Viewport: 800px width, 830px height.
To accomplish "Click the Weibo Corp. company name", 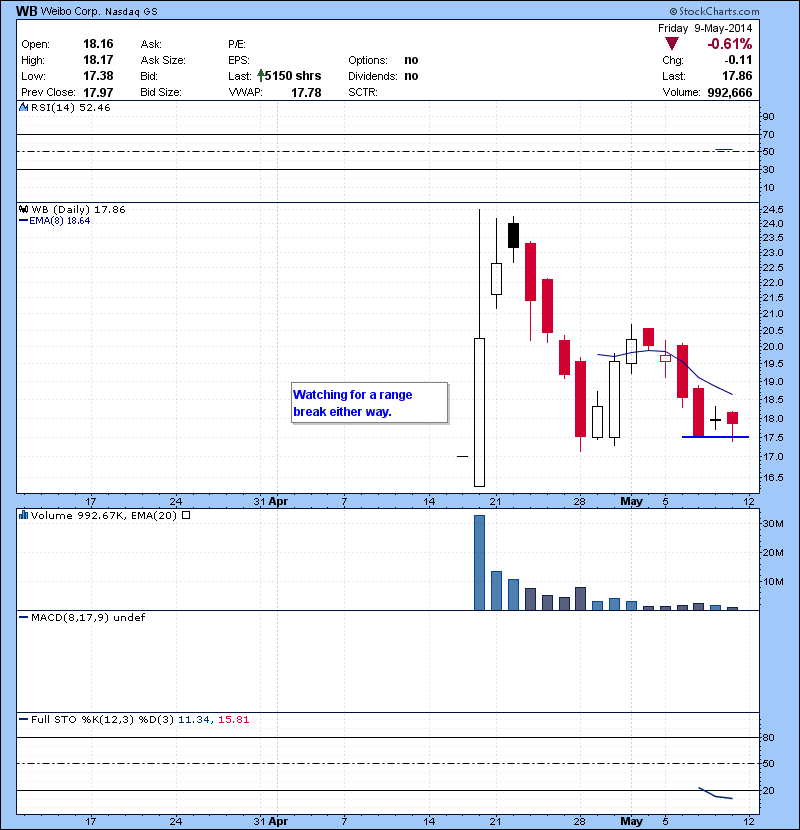I will click(71, 12).
